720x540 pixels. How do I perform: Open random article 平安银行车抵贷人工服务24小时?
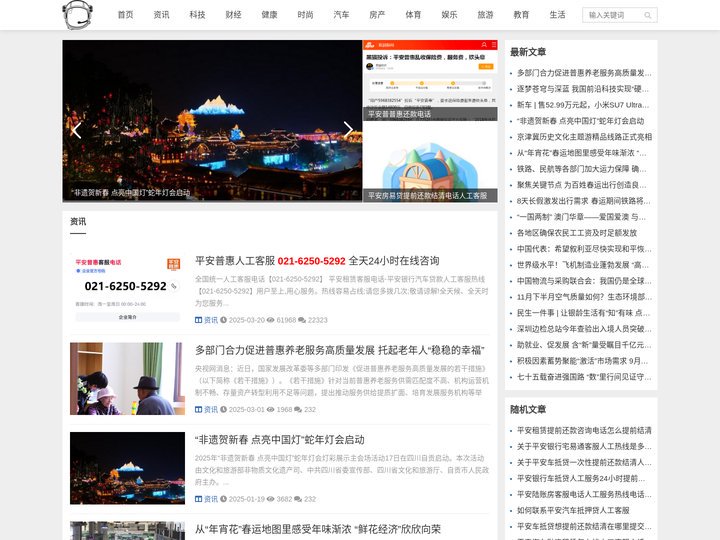(581, 478)
